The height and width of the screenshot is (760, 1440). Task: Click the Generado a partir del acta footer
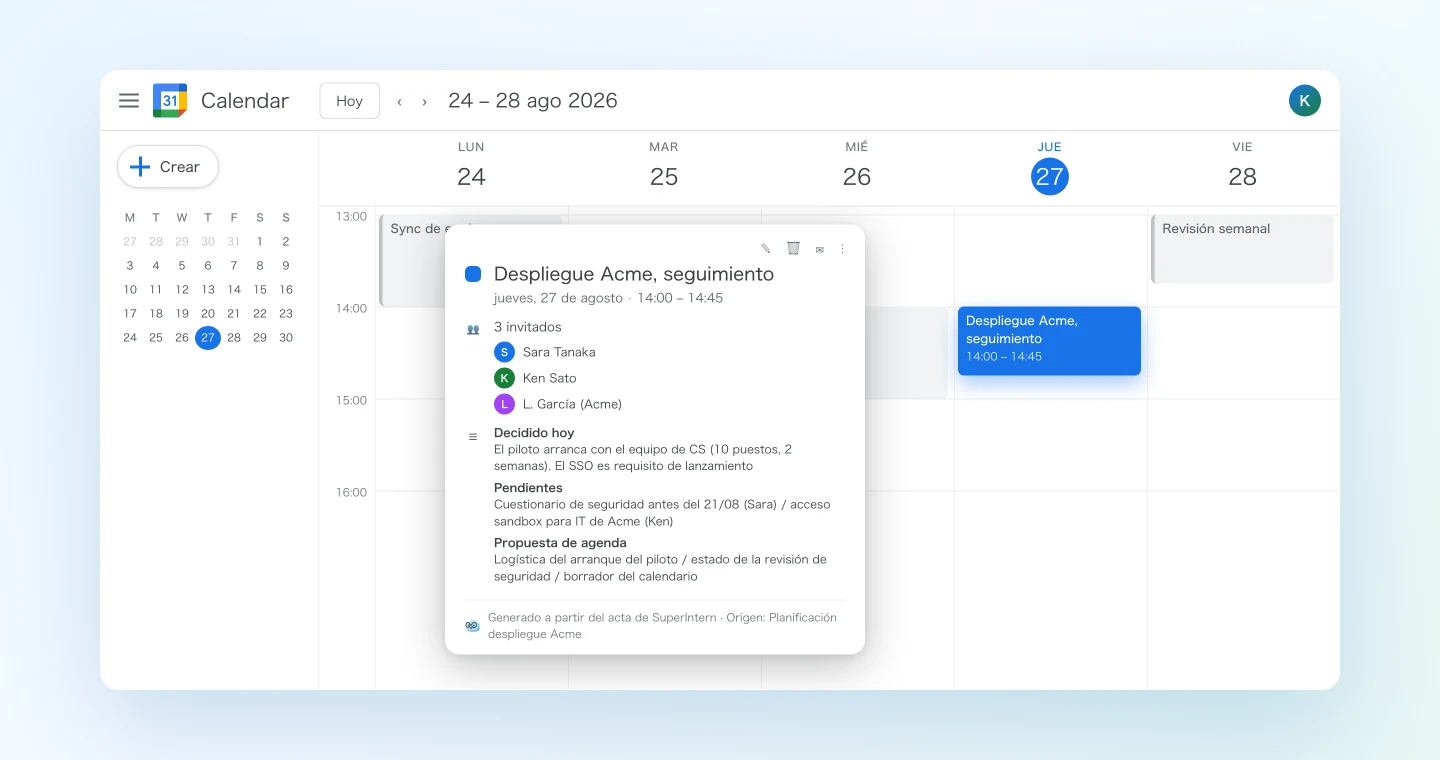tap(662, 626)
